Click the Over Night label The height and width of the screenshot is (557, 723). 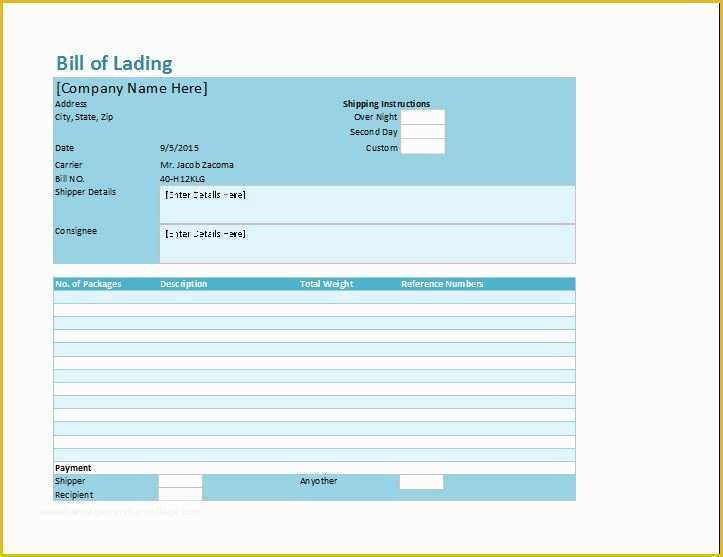tap(375, 117)
